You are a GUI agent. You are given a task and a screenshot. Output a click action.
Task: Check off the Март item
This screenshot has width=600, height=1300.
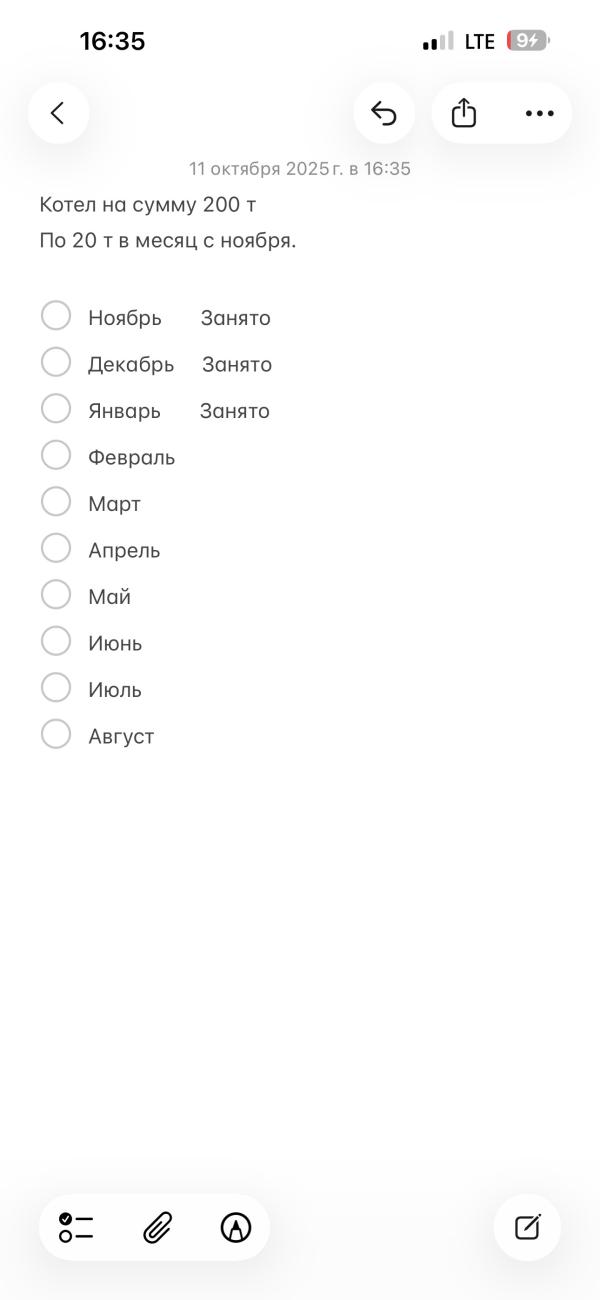point(56,502)
